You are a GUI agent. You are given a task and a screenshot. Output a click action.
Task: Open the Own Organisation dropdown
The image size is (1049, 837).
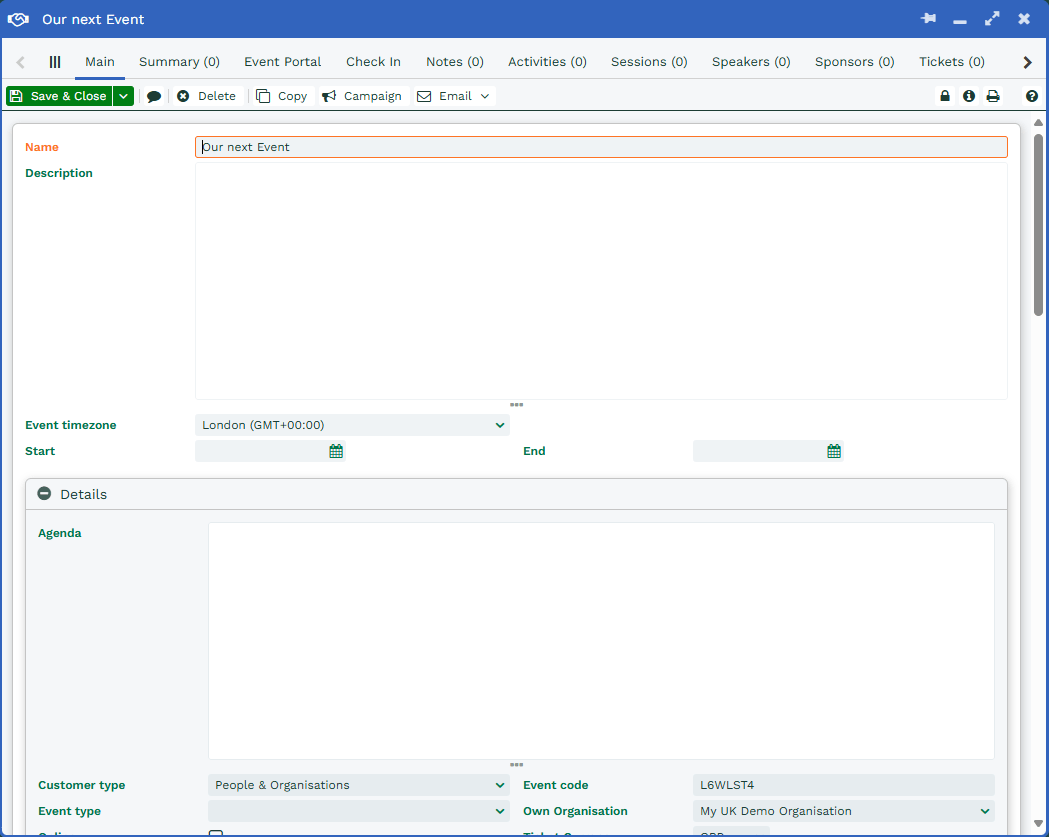point(844,812)
